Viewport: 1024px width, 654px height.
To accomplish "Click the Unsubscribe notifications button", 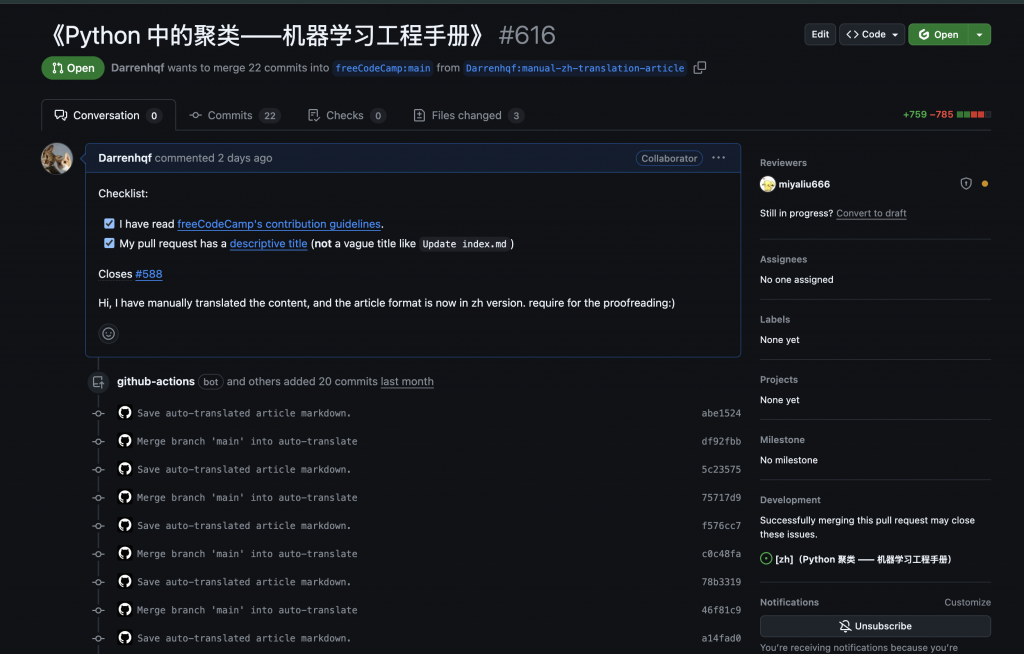I will pos(875,626).
